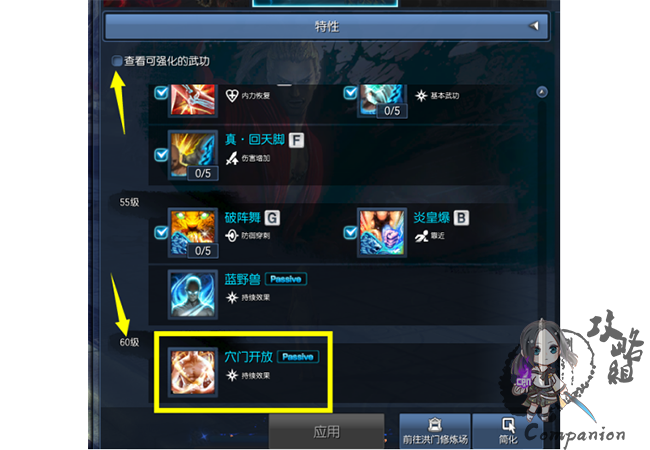Click the 内力恢复 red skill icon
Image resolution: width=650 pixels, height=450 pixels.
193,99
